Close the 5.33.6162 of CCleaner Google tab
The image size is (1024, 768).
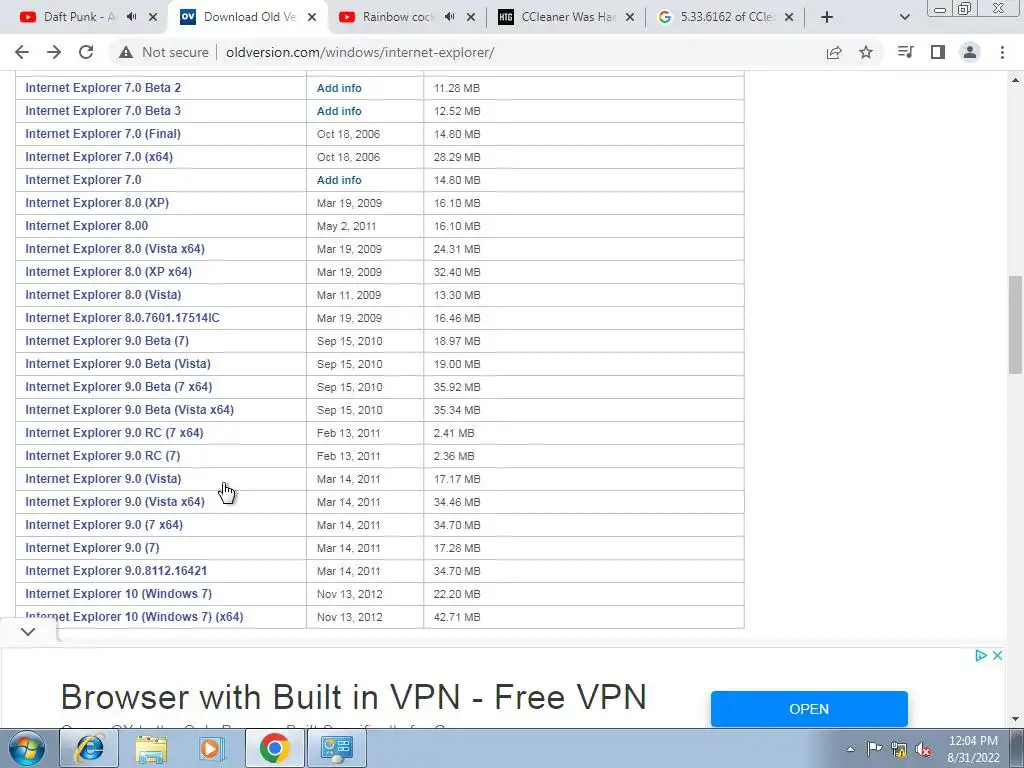coord(789,17)
